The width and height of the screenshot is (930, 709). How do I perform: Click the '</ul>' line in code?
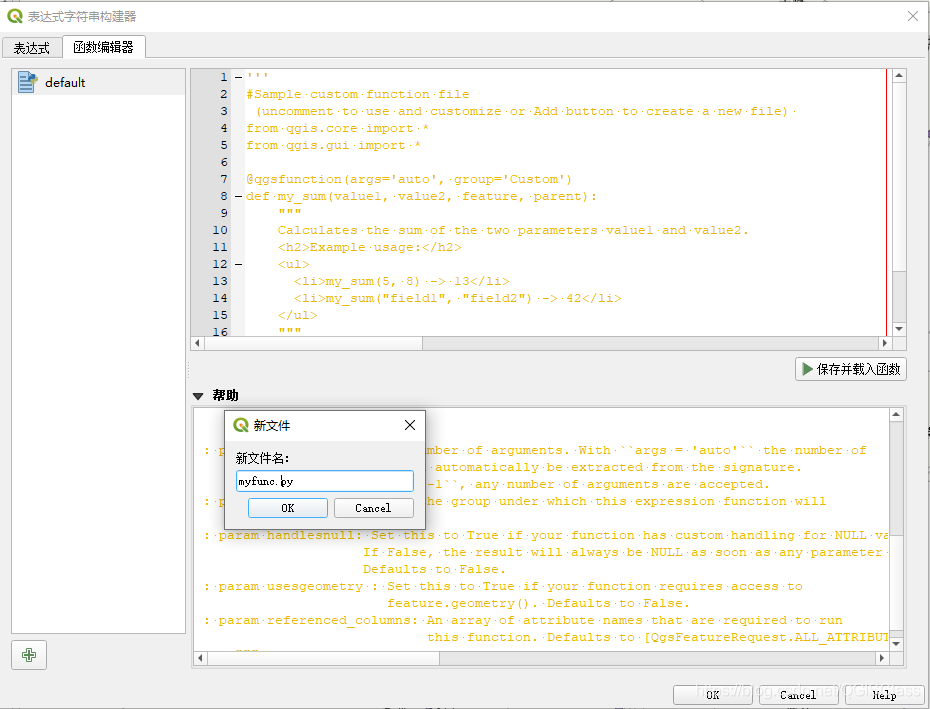point(298,315)
